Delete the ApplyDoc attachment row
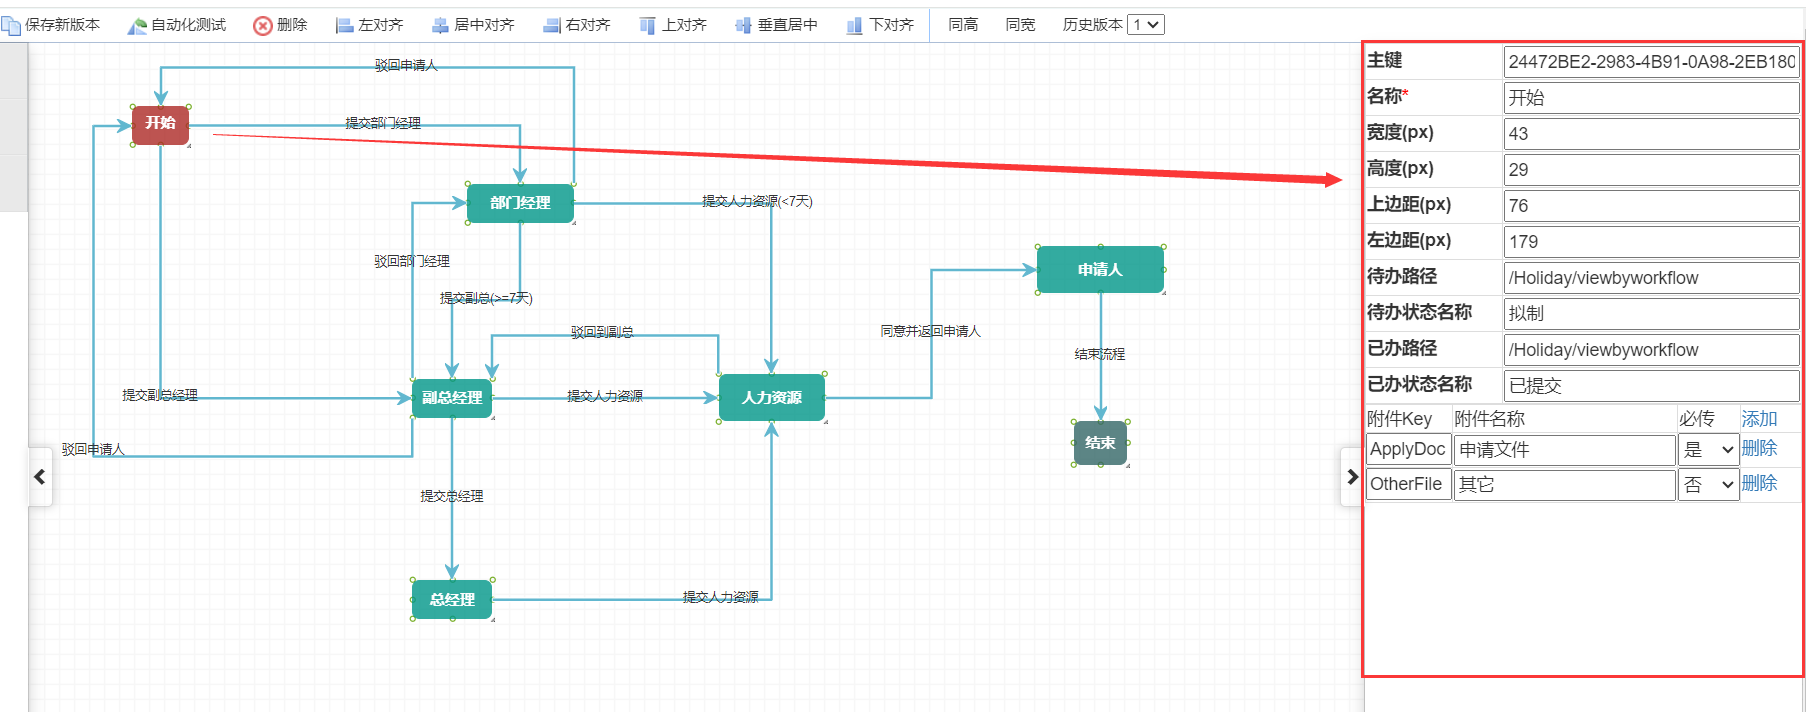 point(1759,449)
